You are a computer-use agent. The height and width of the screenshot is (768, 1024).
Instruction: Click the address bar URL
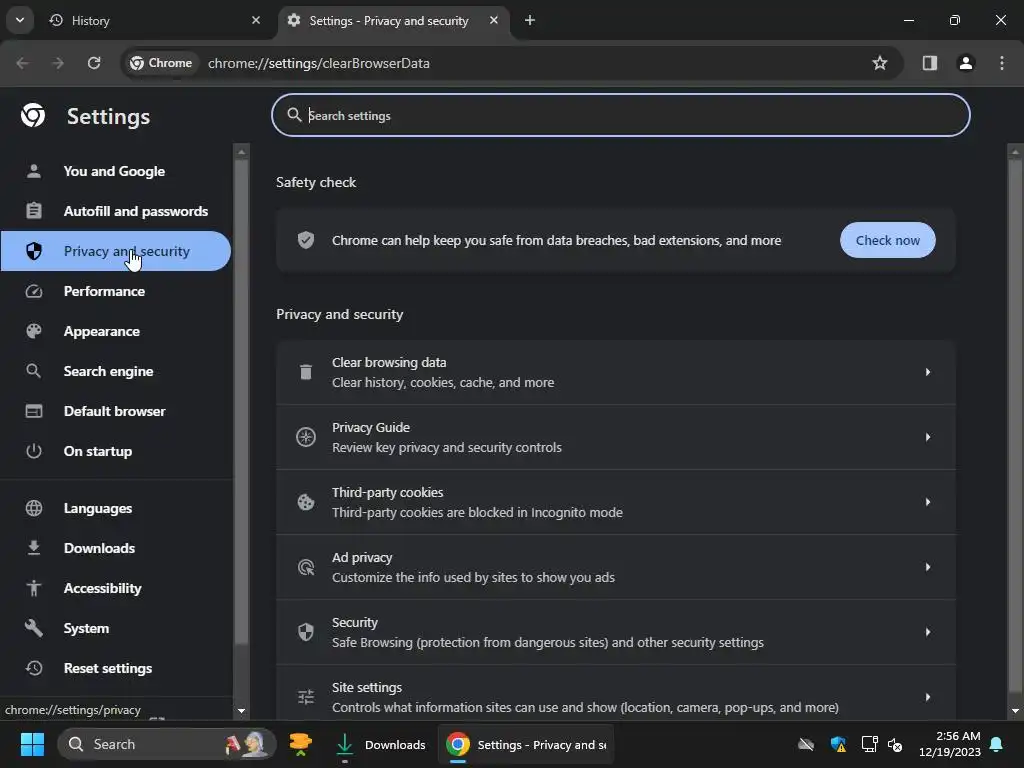(x=319, y=63)
